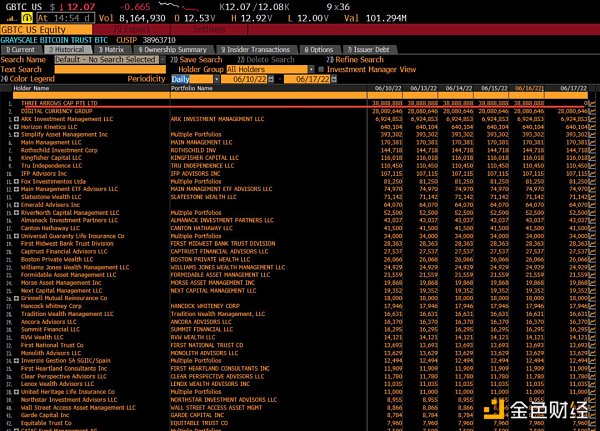Switch to the Matrix tab
The image size is (600, 431).
pos(112,50)
